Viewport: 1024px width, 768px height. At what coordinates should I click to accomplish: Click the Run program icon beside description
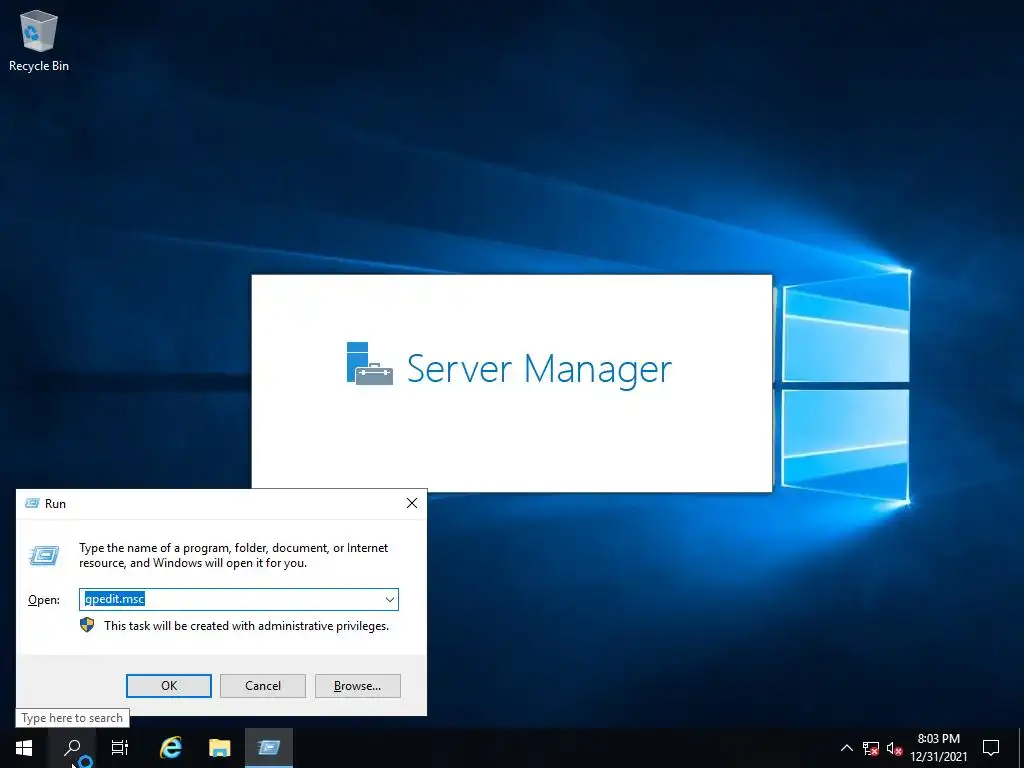44,556
